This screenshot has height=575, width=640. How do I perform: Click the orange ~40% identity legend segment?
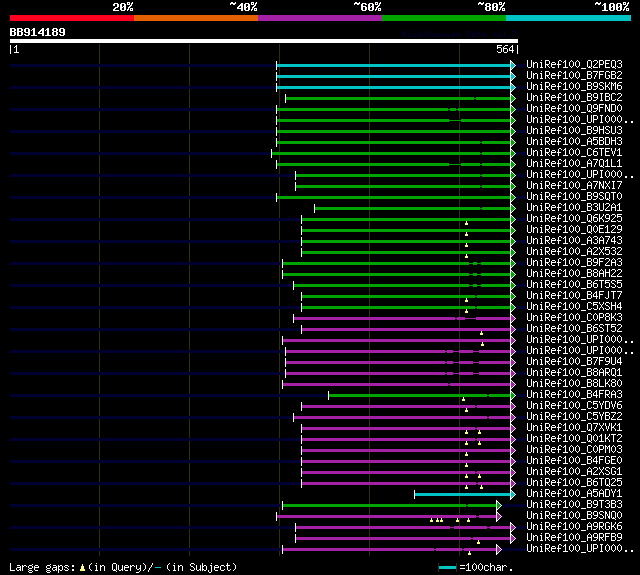tap(196, 18)
